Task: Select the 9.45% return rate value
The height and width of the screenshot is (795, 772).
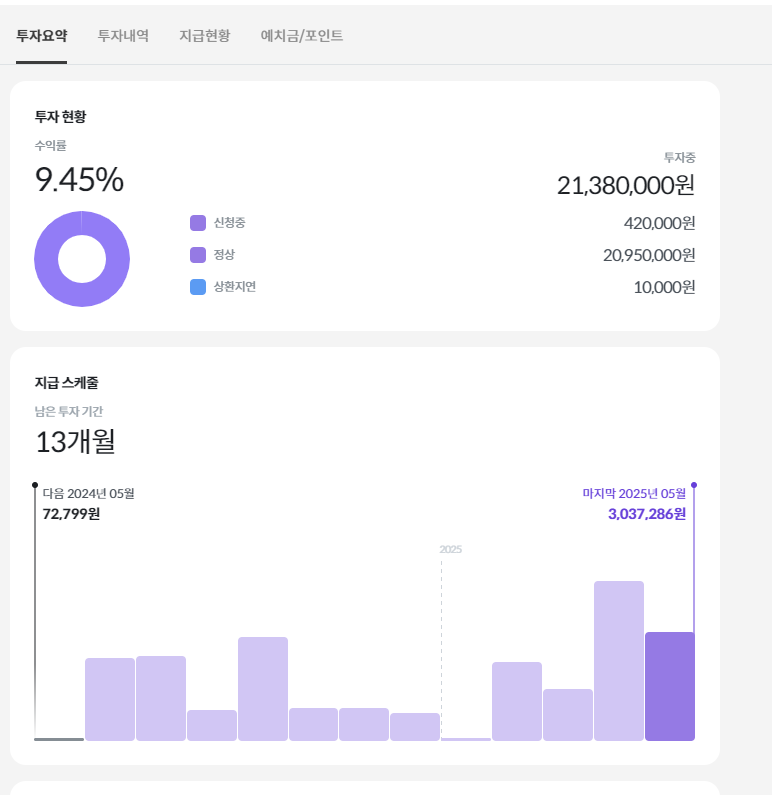Action: (79, 179)
